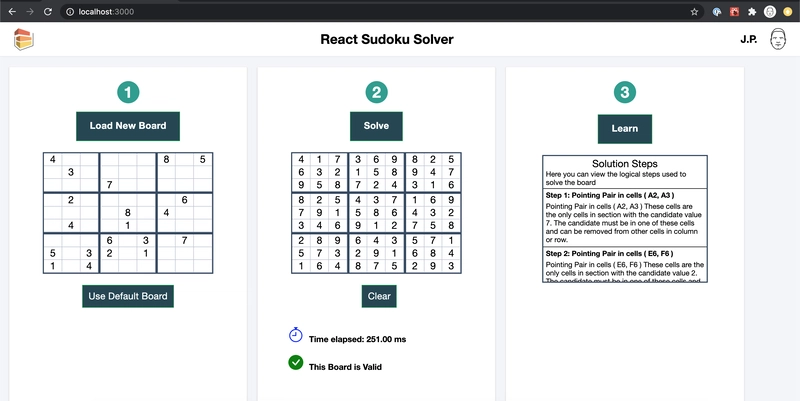Reload the localhost page
800x401 pixels.
pyautogui.click(x=48, y=12)
